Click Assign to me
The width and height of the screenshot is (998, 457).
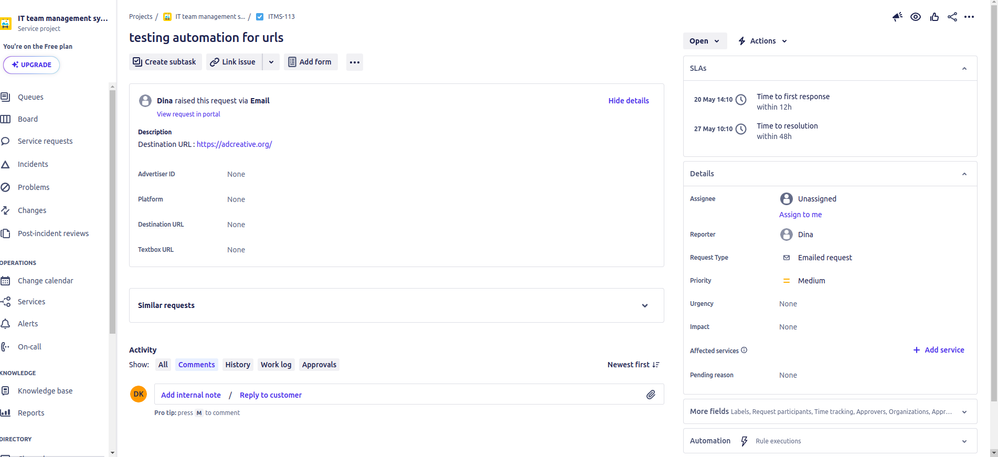pyautogui.click(x=800, y=214)
